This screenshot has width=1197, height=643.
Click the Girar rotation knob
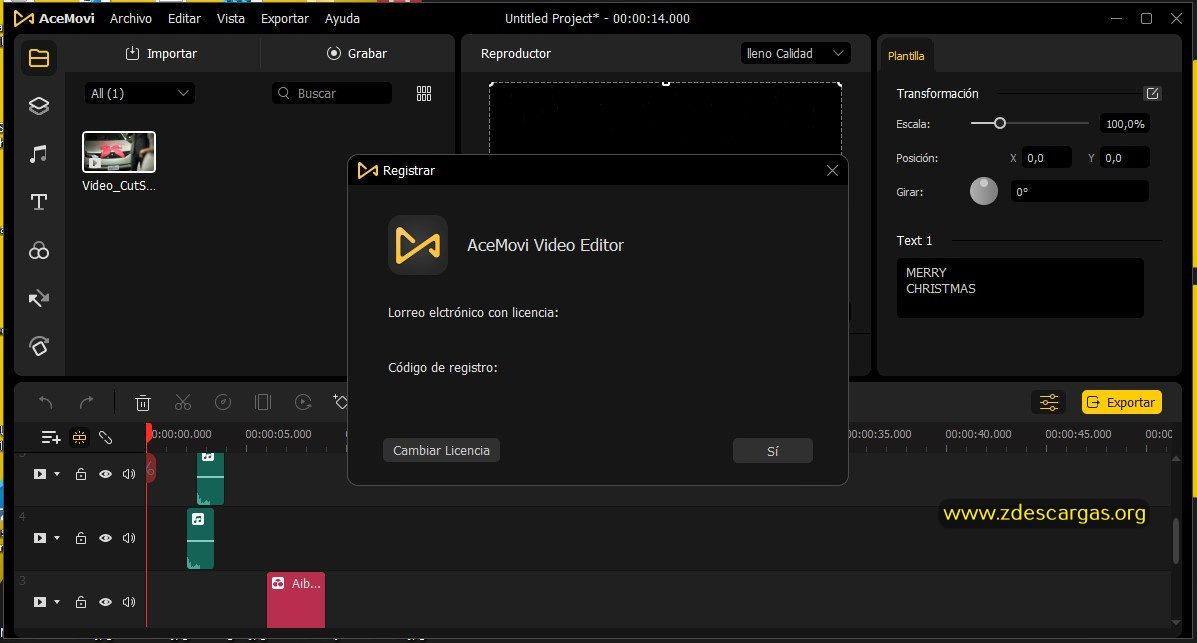click(983, 191)
